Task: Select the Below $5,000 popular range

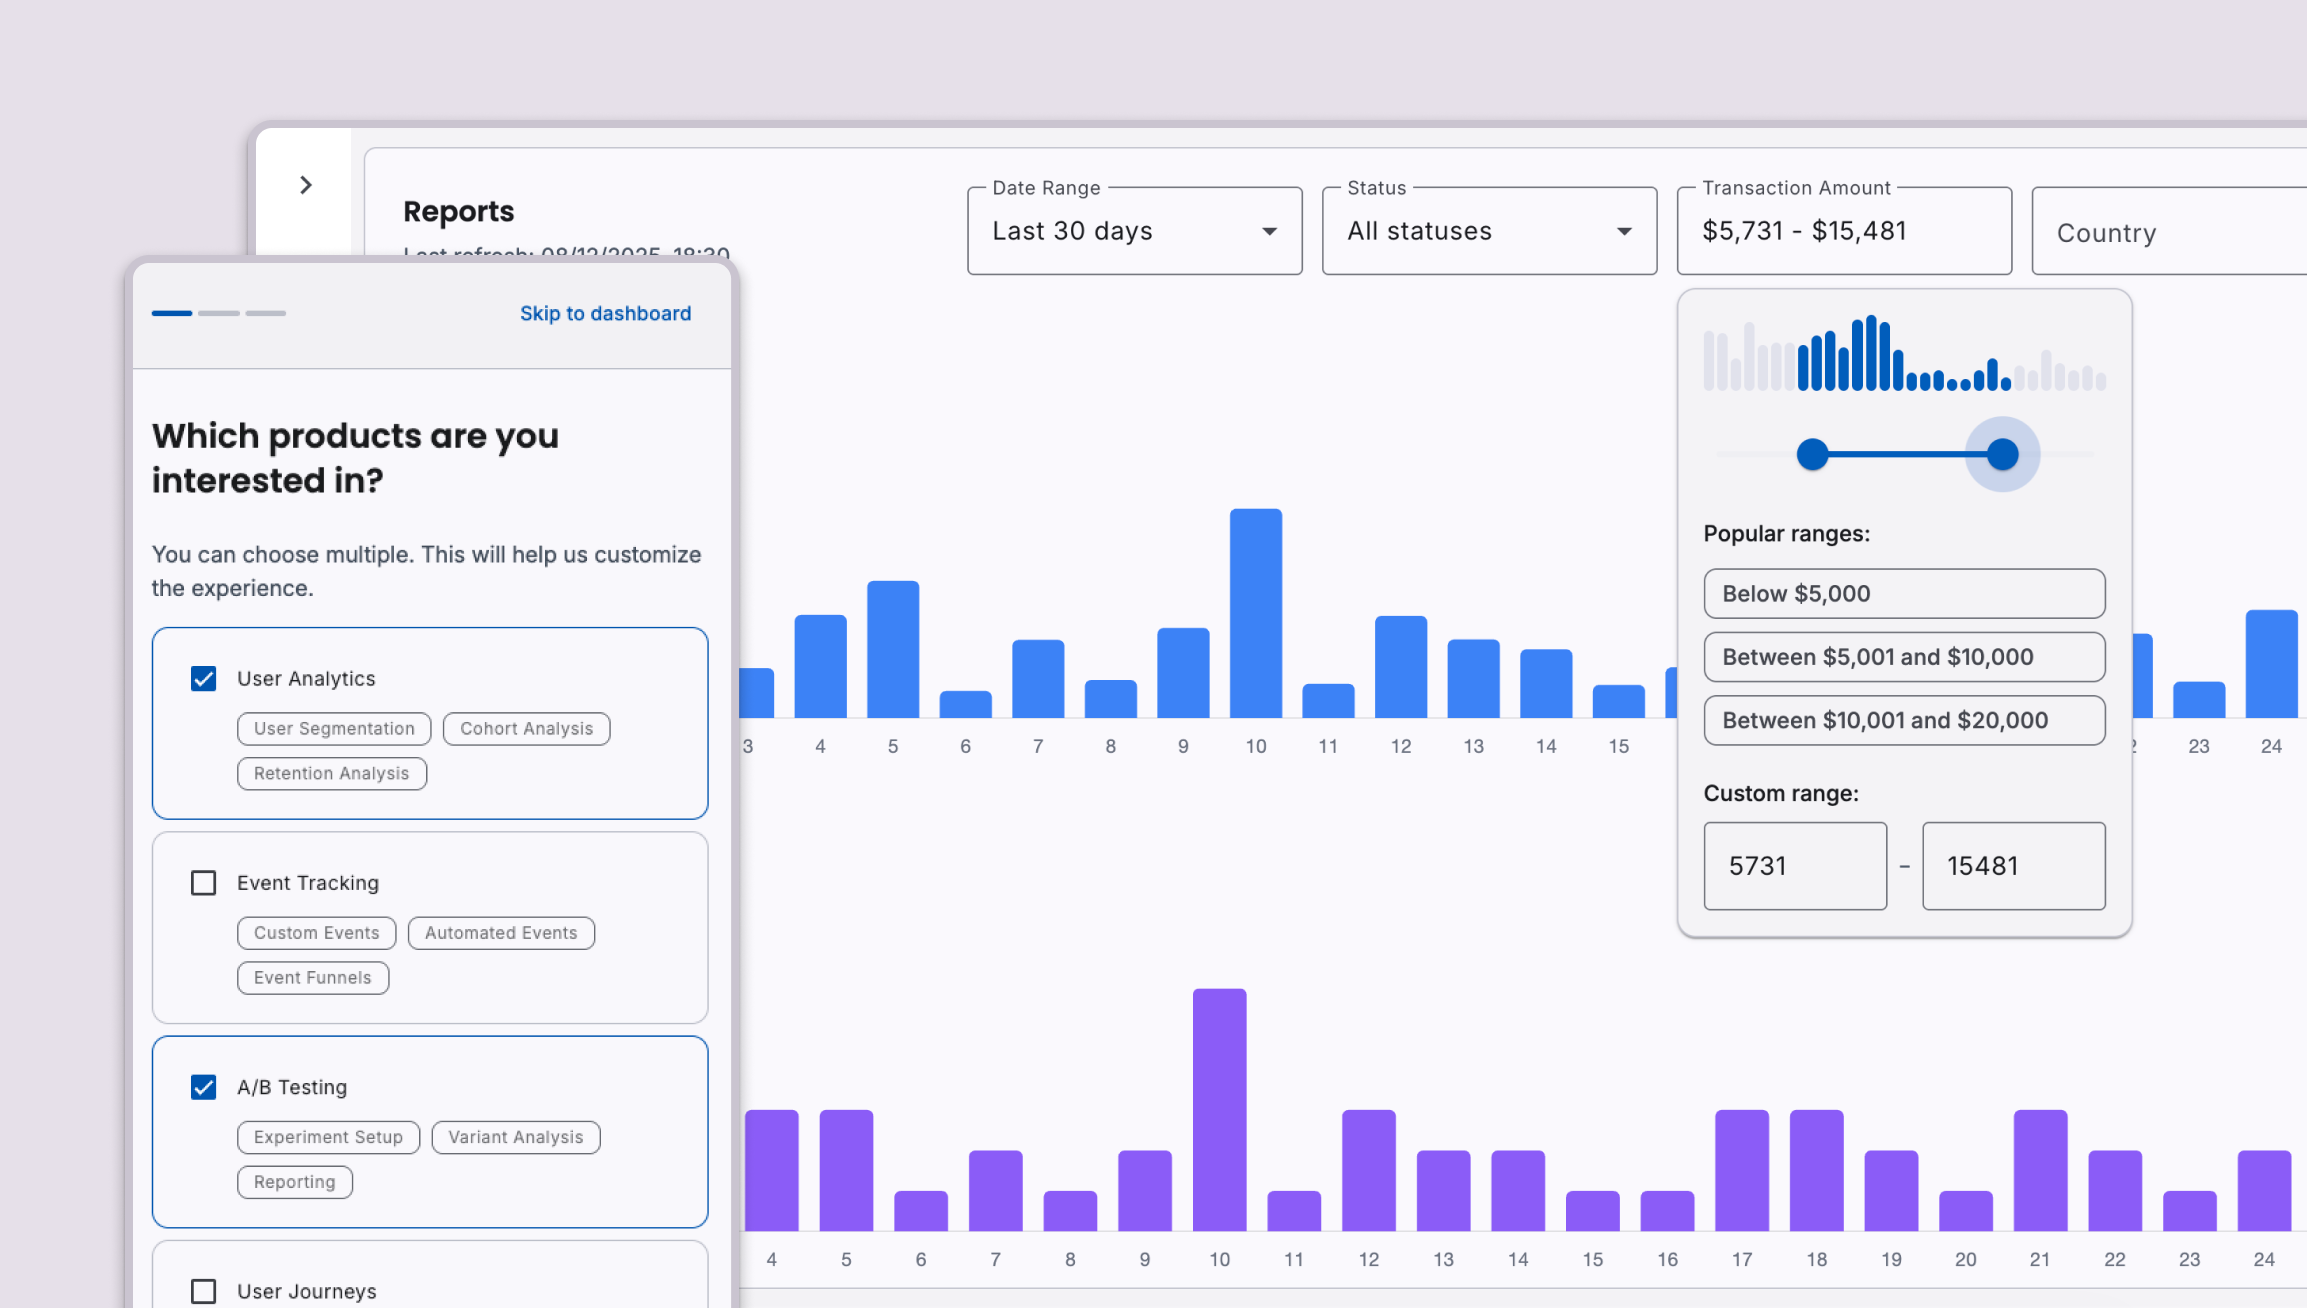Action: pos(1903,593)
